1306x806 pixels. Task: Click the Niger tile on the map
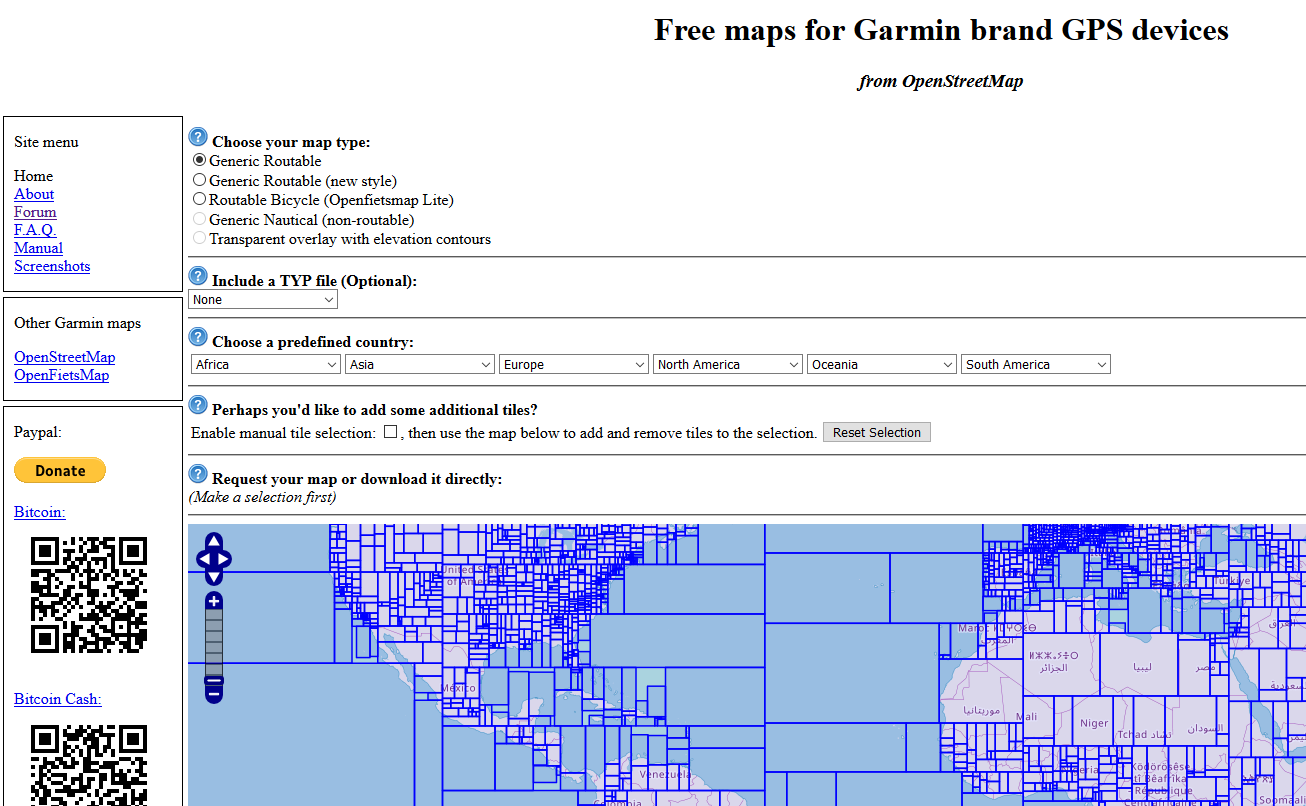tap(1095, 722)
